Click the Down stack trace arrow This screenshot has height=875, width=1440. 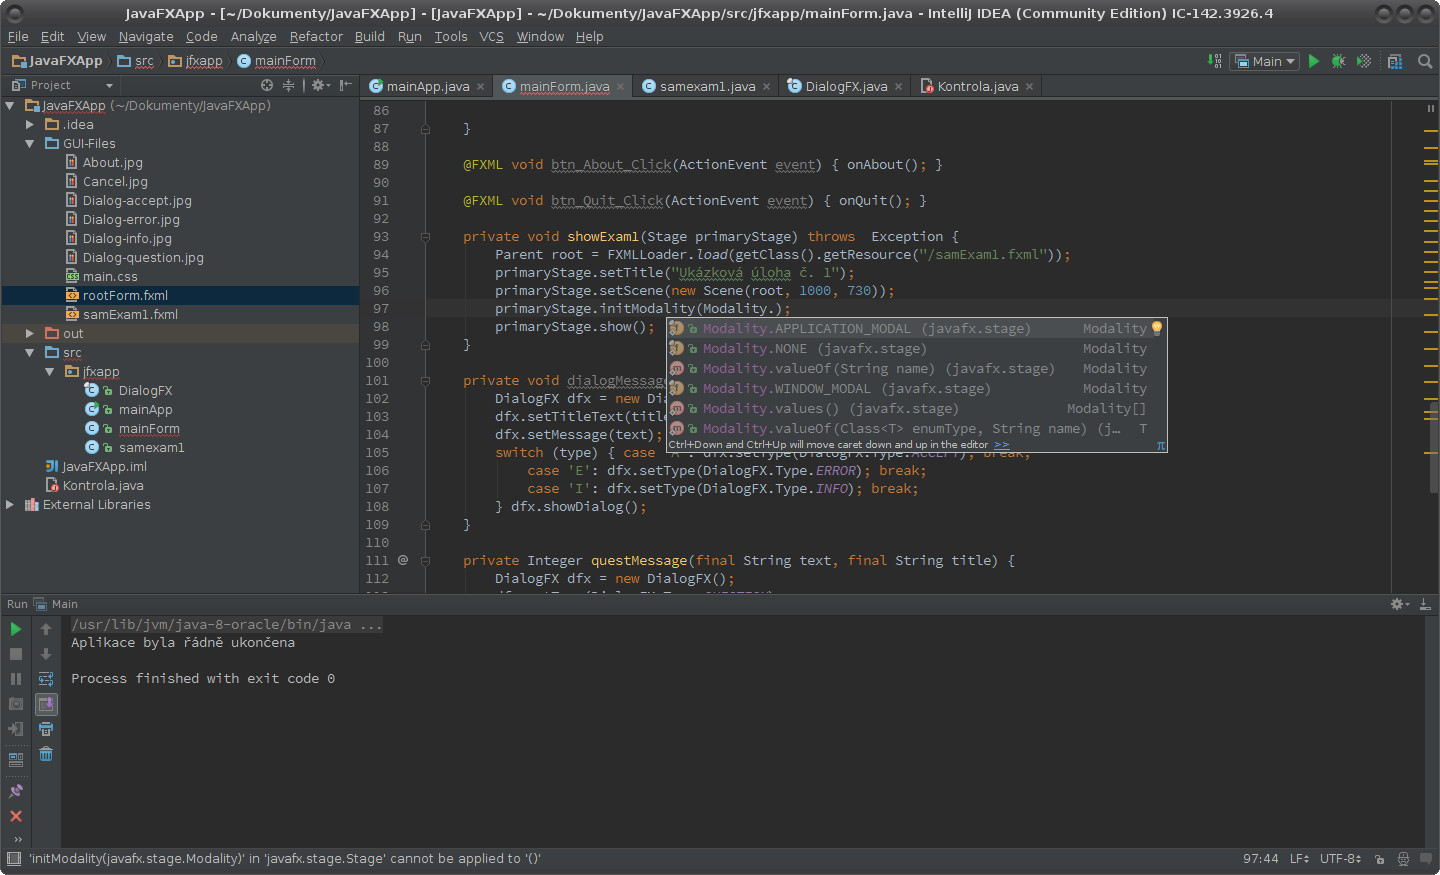[46, 654]
